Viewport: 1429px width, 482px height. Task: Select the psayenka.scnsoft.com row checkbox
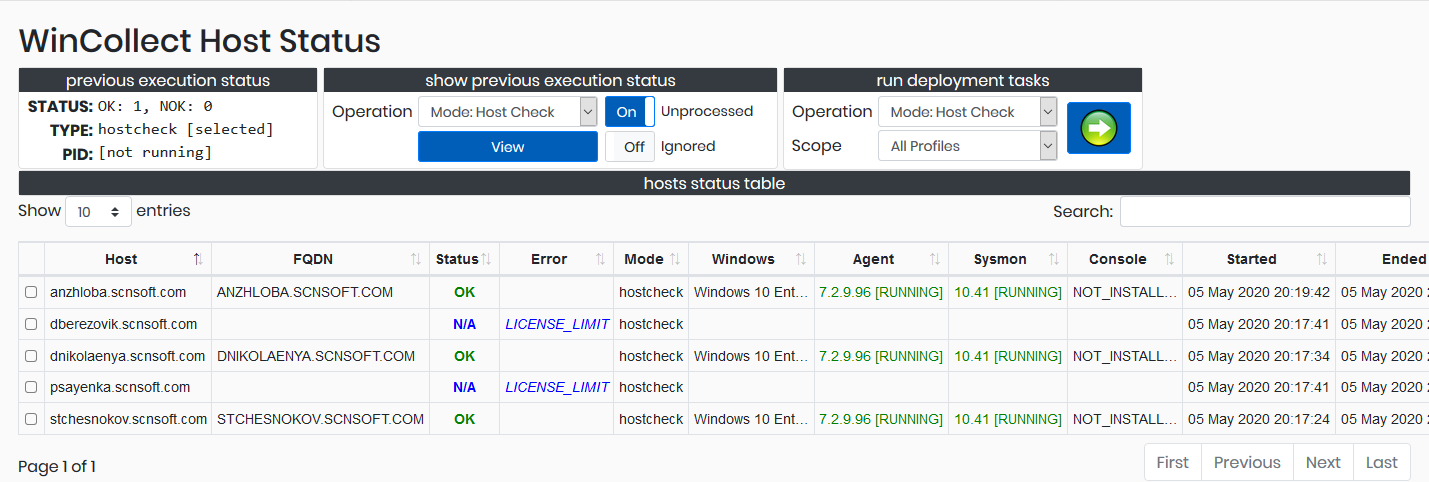[31, 387]
